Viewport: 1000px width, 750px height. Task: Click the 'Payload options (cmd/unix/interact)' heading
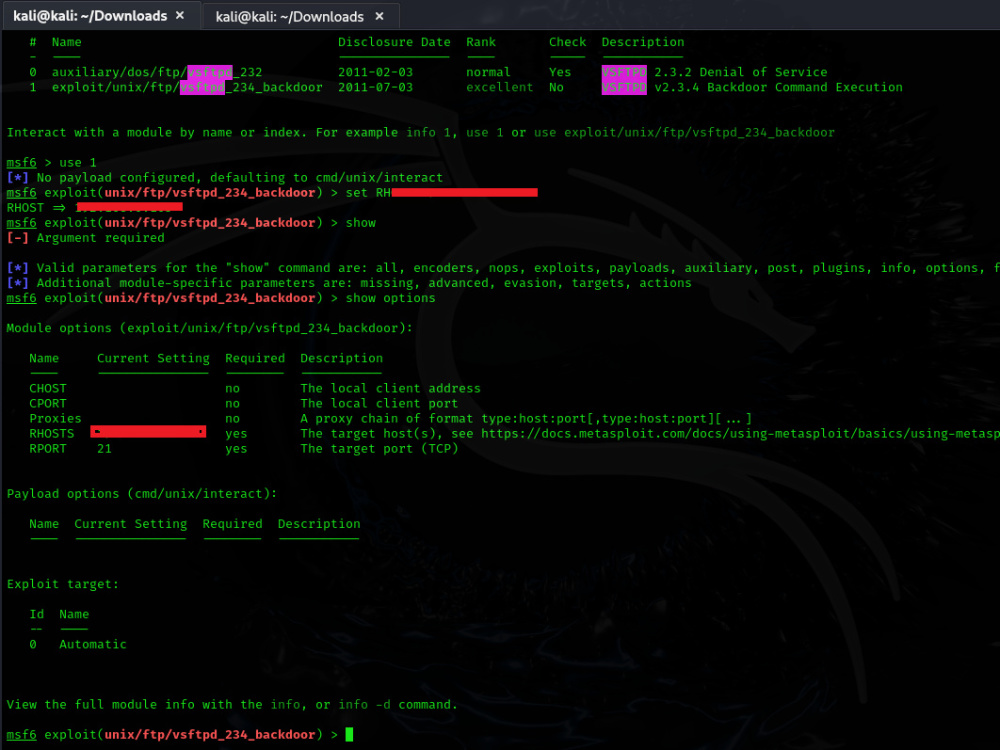142,494
